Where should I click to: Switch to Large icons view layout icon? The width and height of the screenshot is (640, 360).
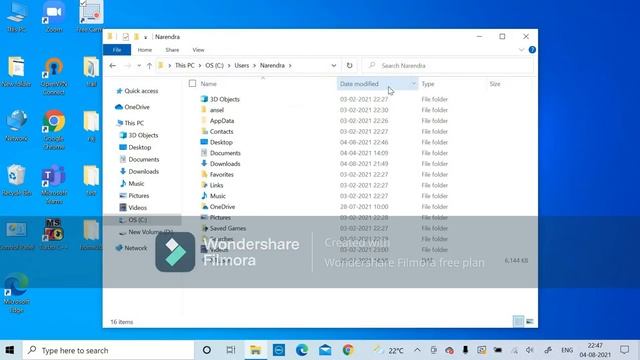530,322
